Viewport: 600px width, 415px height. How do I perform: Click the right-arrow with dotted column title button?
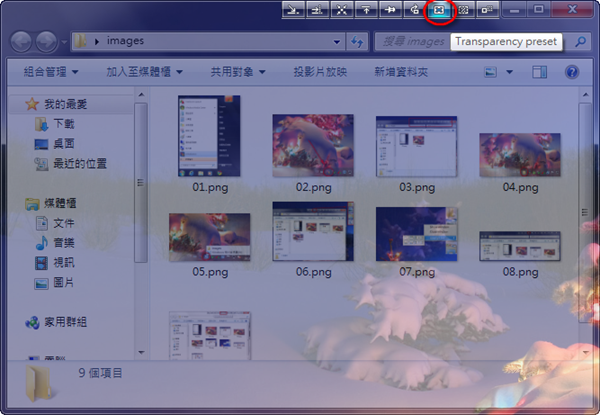(x=317, y=10)
